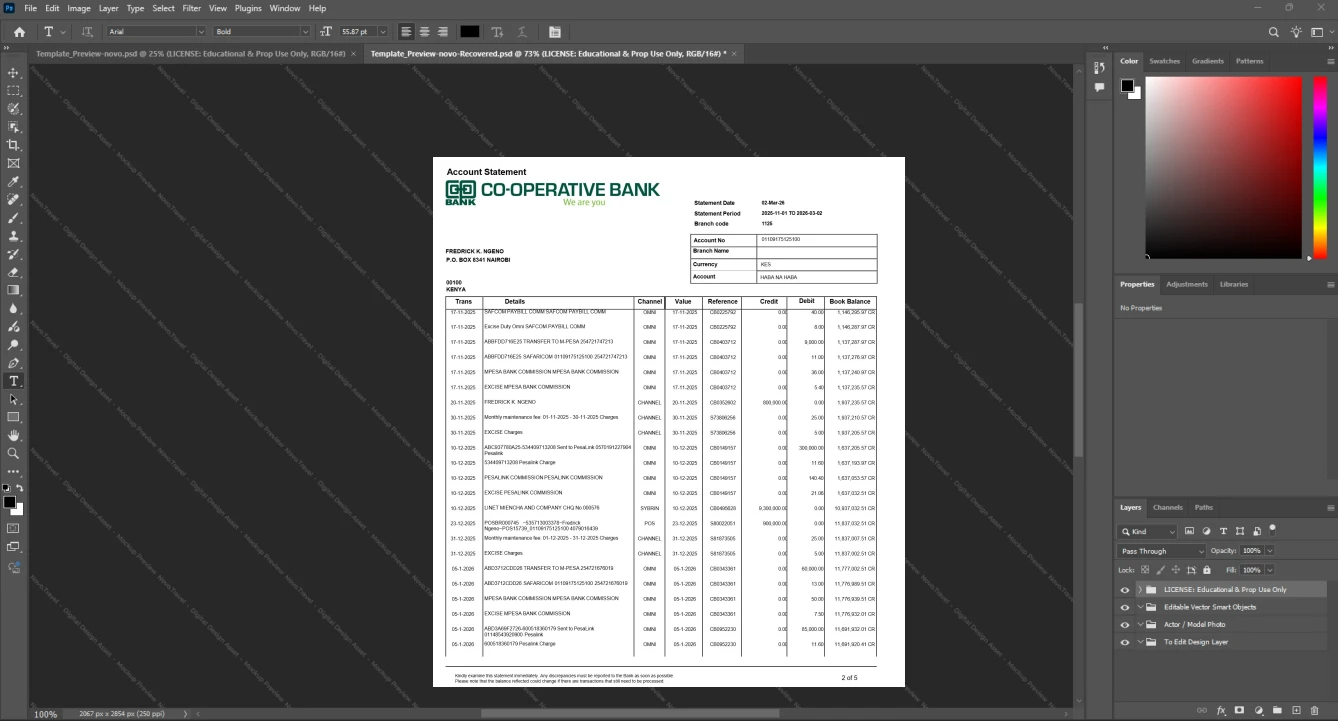Select the Hand tool
This screenshot has width=1338, height=721.
click(13, 435)
